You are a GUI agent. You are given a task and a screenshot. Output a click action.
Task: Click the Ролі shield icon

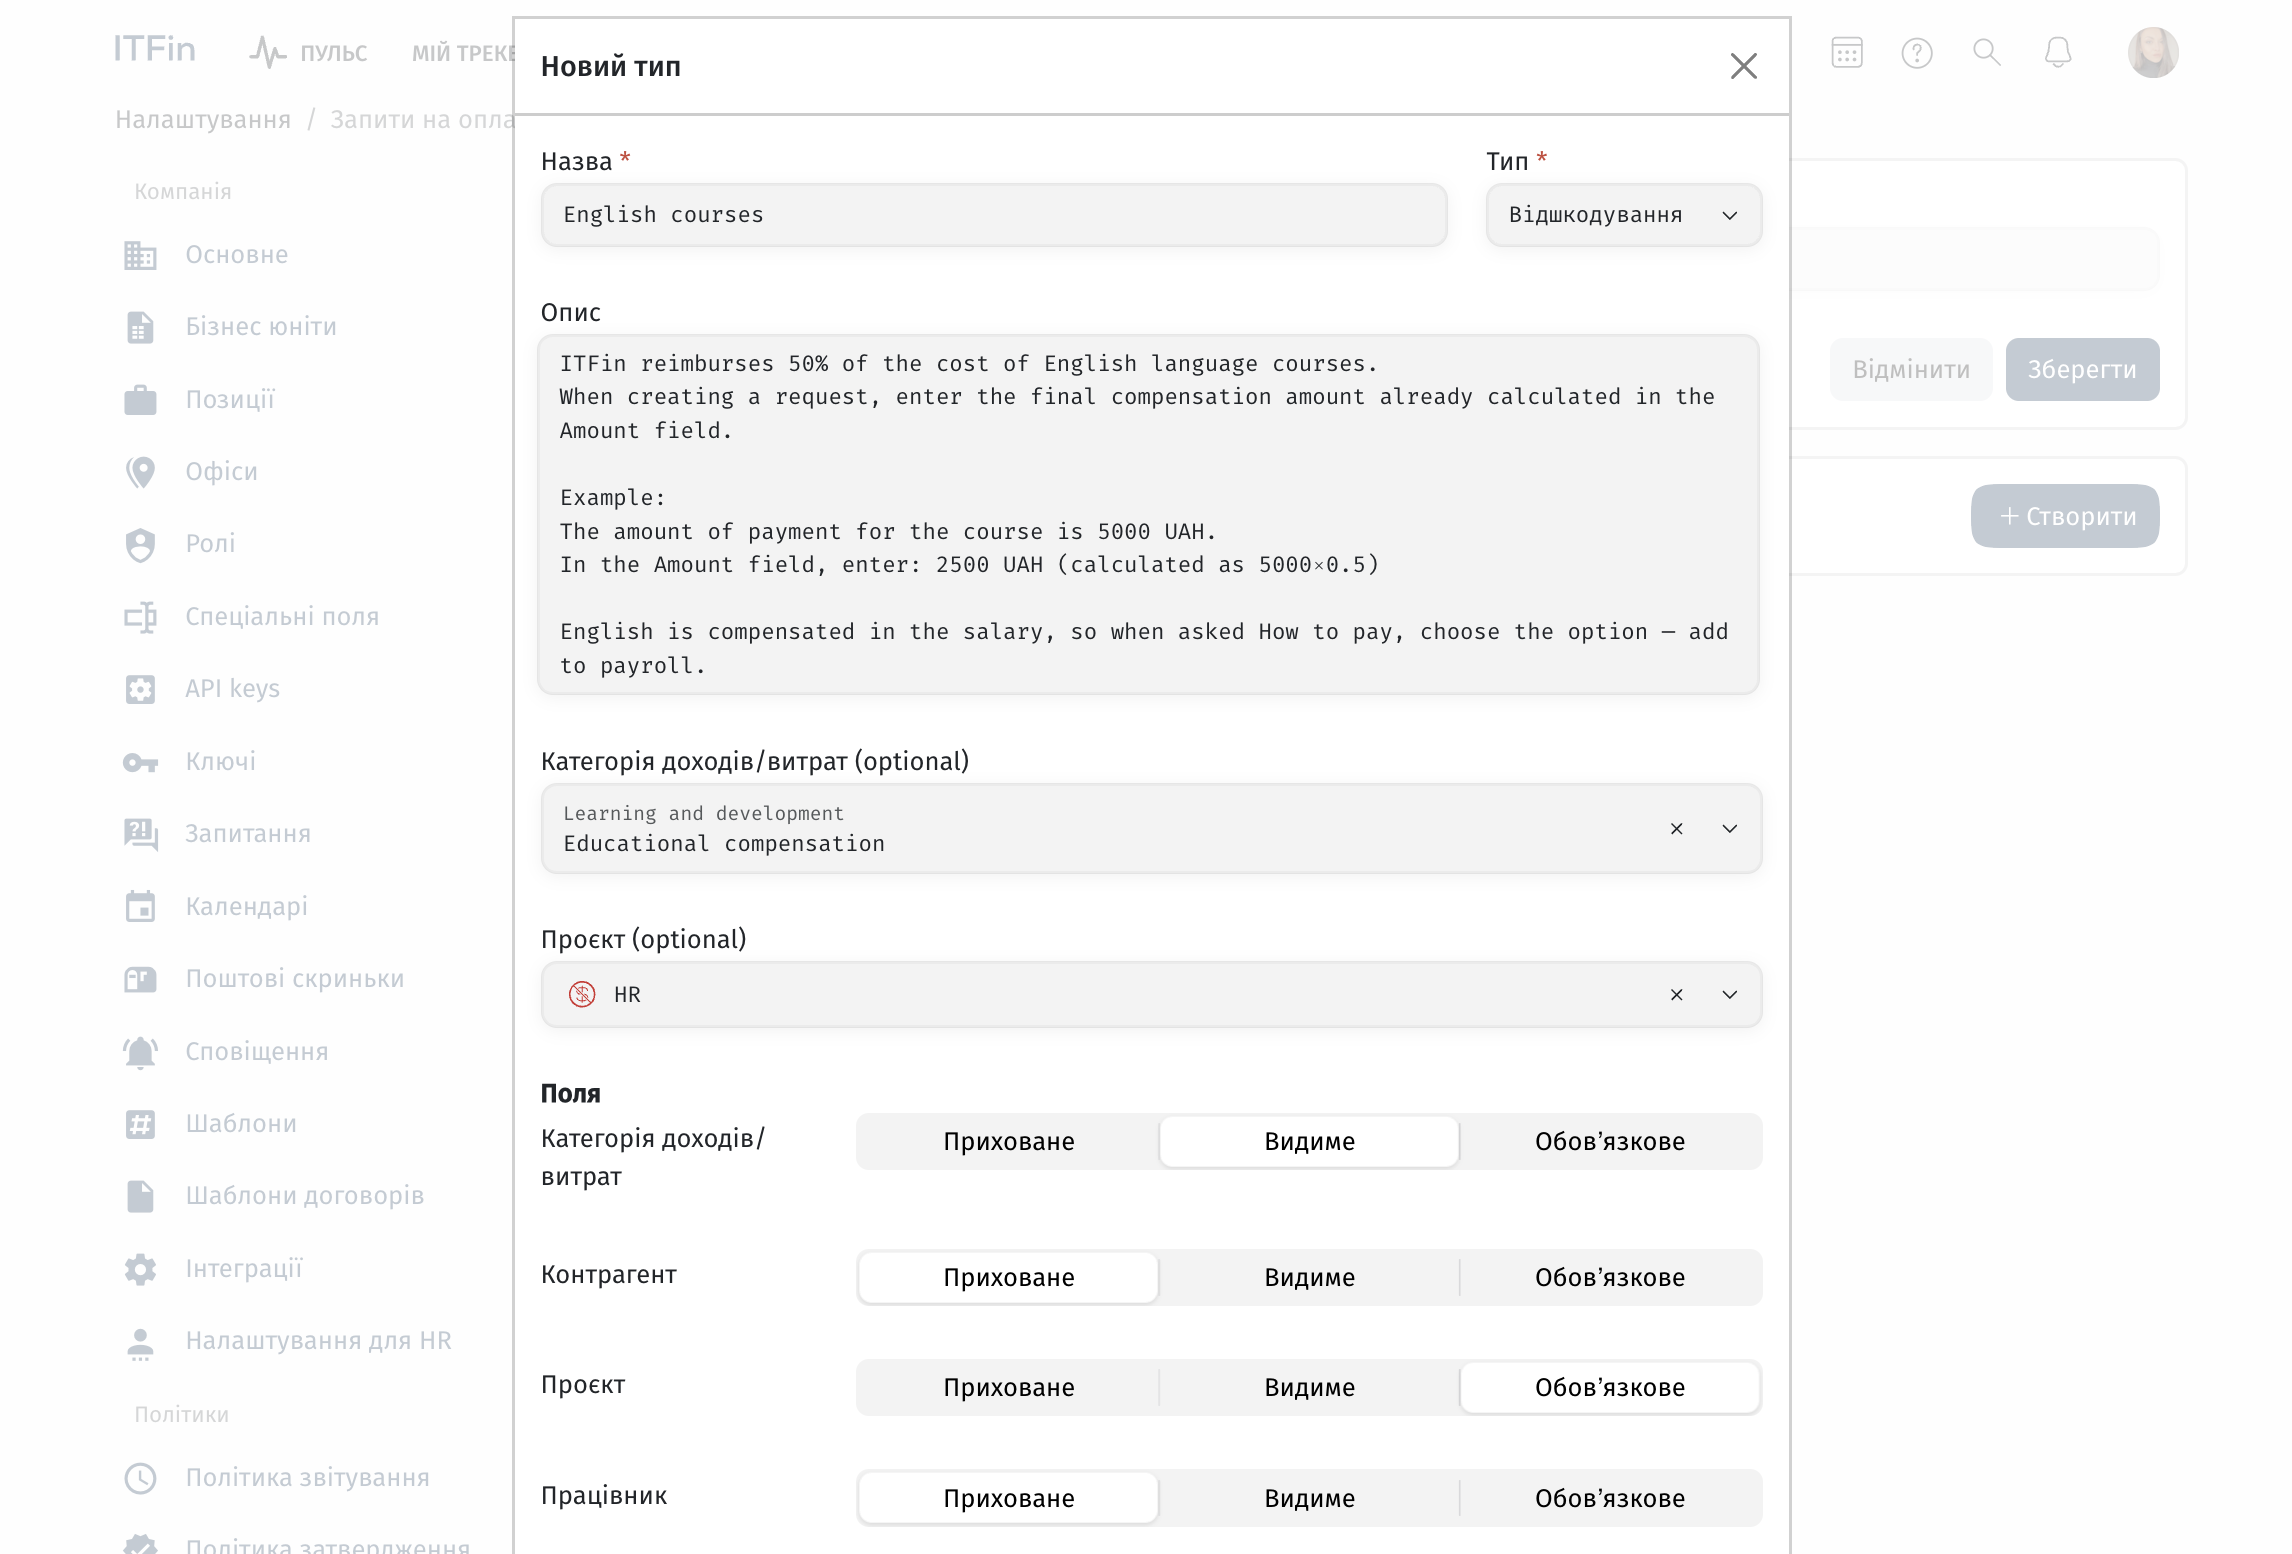coord(140,544)
